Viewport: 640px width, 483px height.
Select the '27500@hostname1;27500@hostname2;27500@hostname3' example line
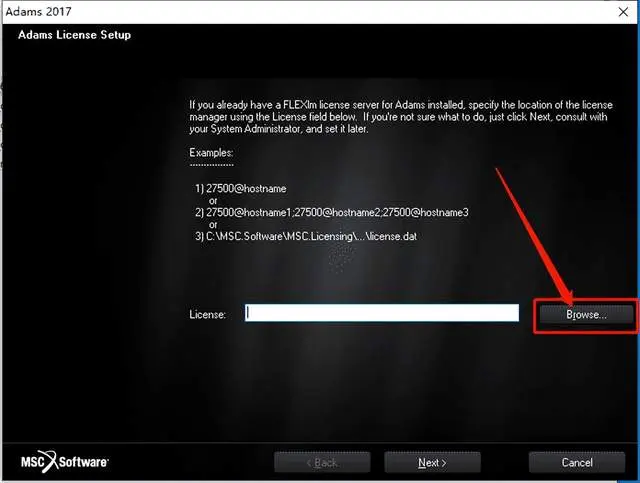coord(332,212)
